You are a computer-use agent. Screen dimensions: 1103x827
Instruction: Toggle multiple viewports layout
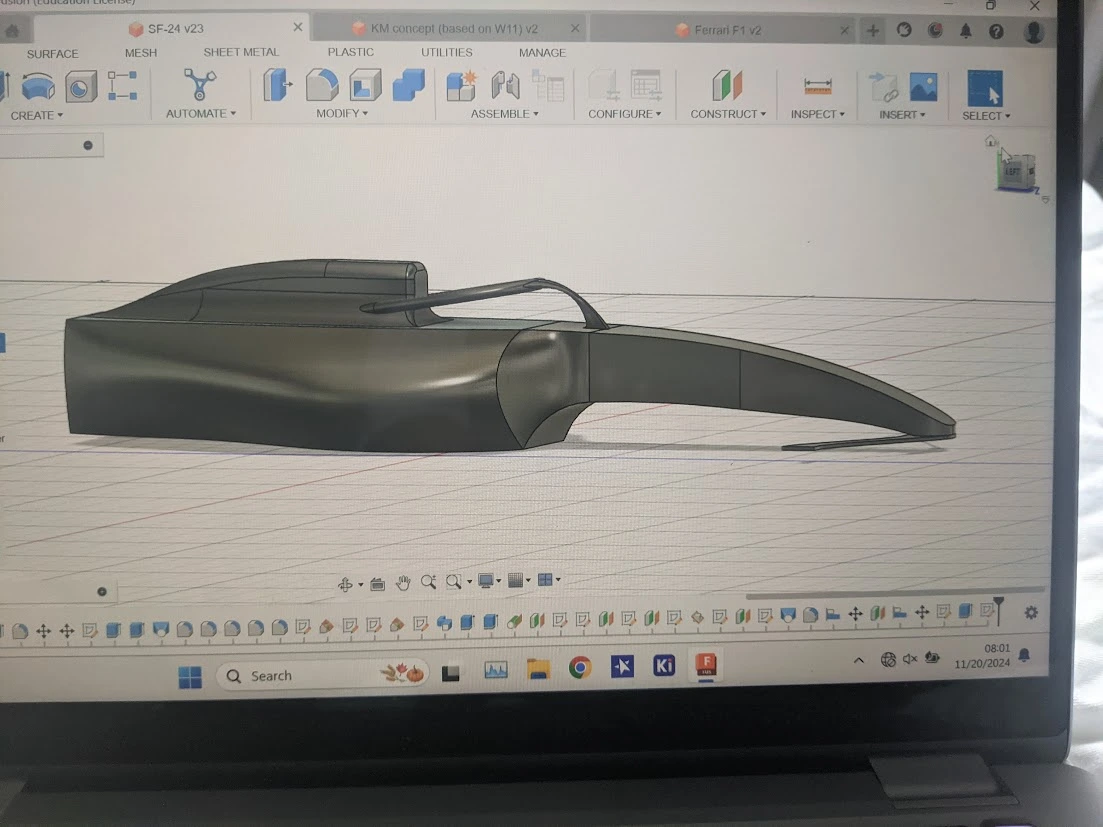544,582
